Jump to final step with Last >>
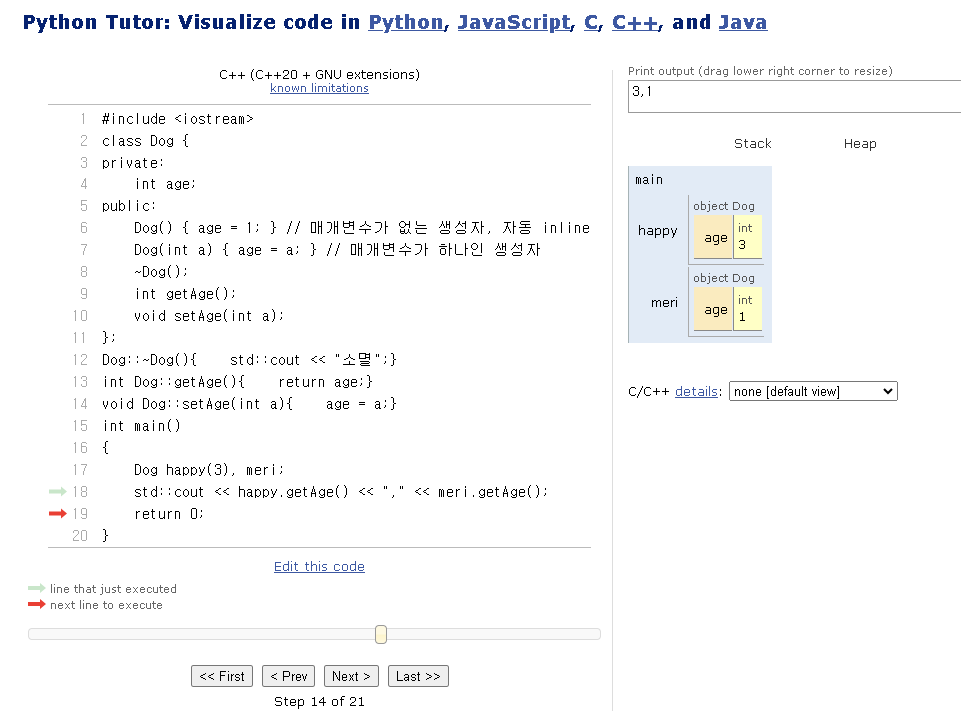The height and width of the screenshot is (711, 961). pyautogui.click(x=418, y=676)
